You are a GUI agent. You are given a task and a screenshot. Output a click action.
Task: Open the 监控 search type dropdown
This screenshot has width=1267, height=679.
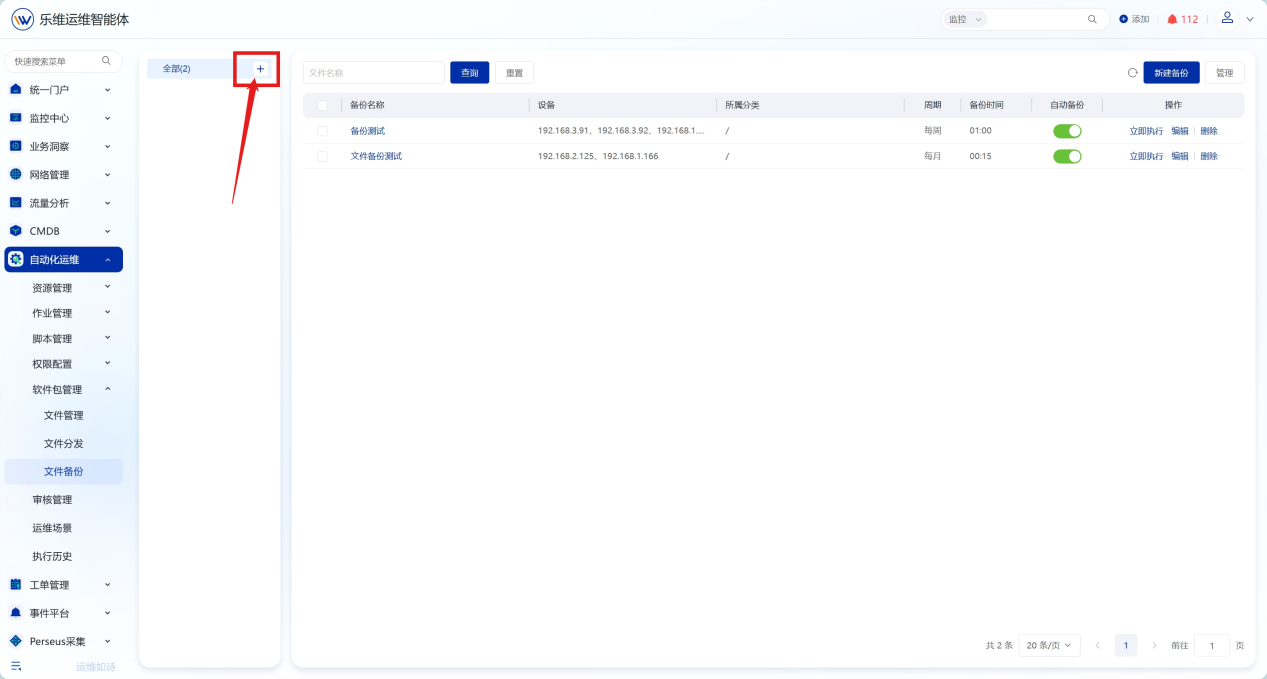click(964, 19)
